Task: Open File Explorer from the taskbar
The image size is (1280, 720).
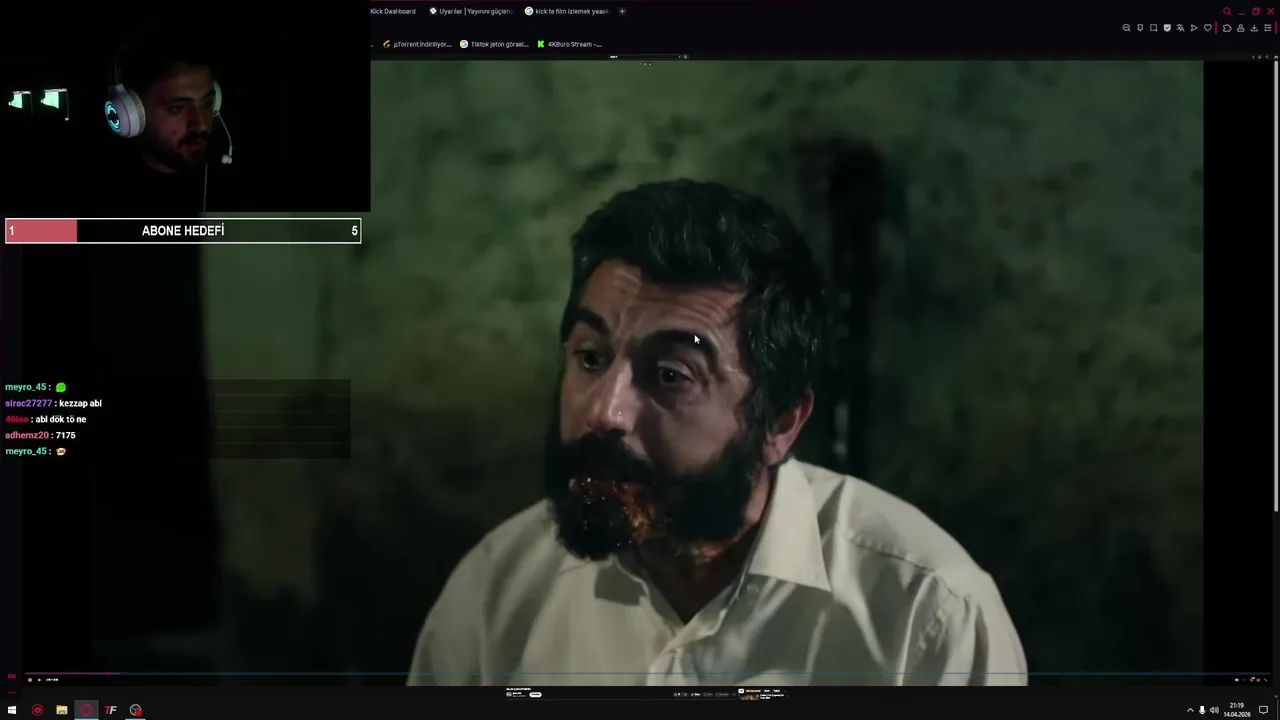Action: tap(61, 710)
